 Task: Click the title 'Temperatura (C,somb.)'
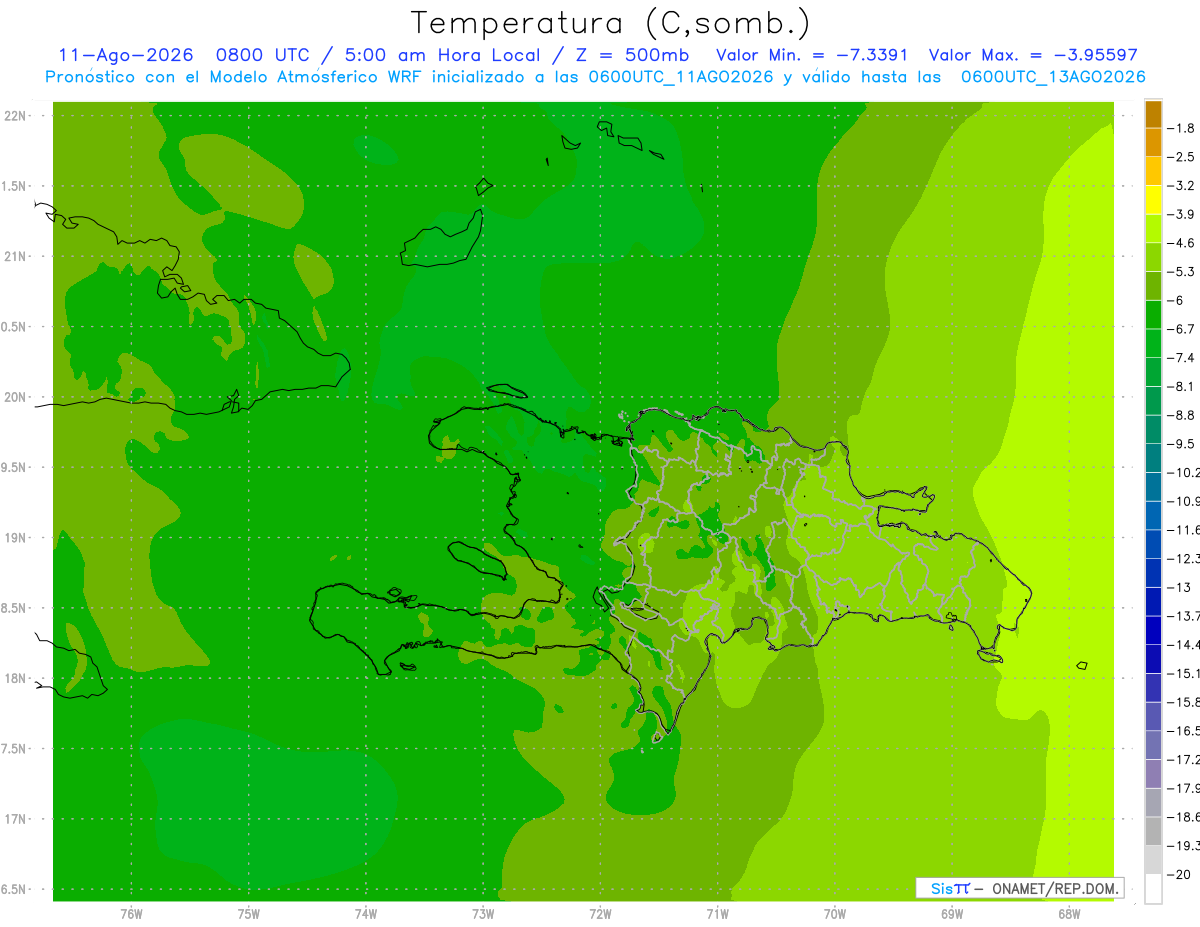coord(610,23)
